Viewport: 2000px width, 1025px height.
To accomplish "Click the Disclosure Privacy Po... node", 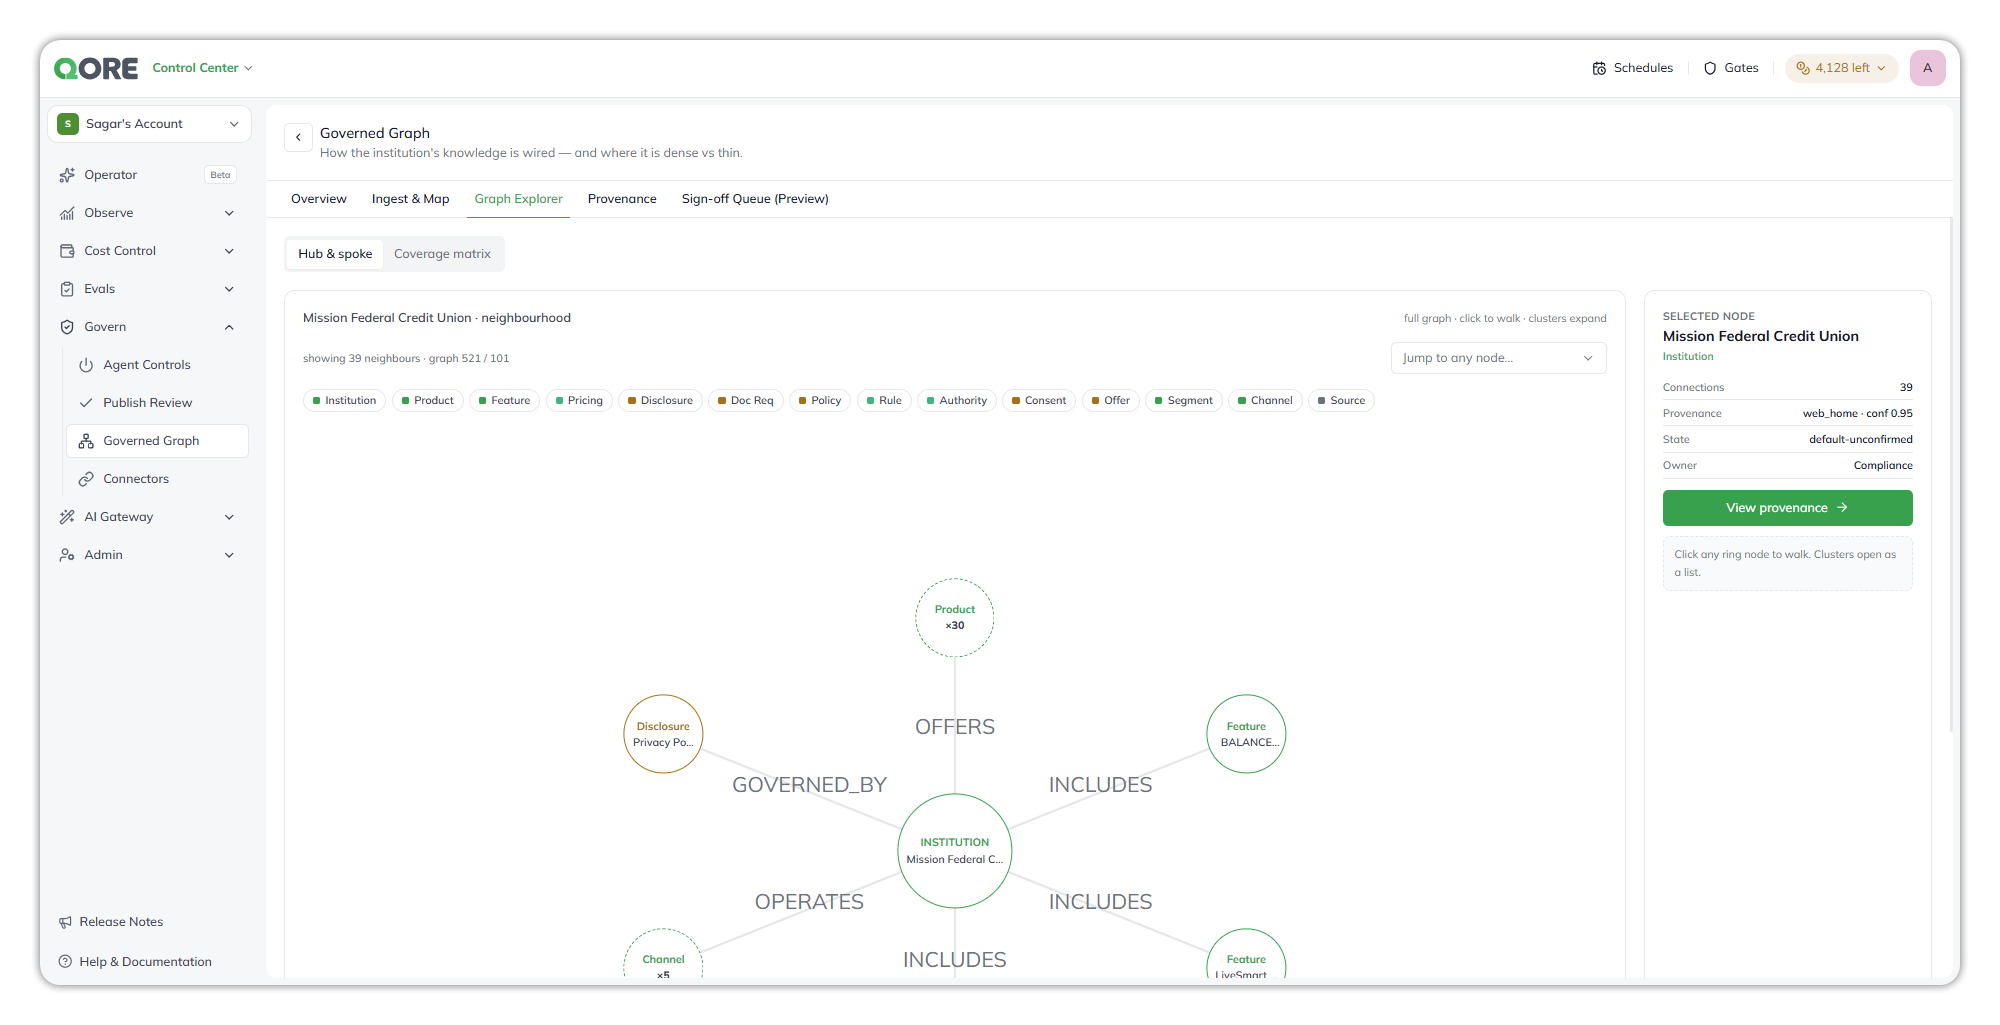I will (663, 734).
